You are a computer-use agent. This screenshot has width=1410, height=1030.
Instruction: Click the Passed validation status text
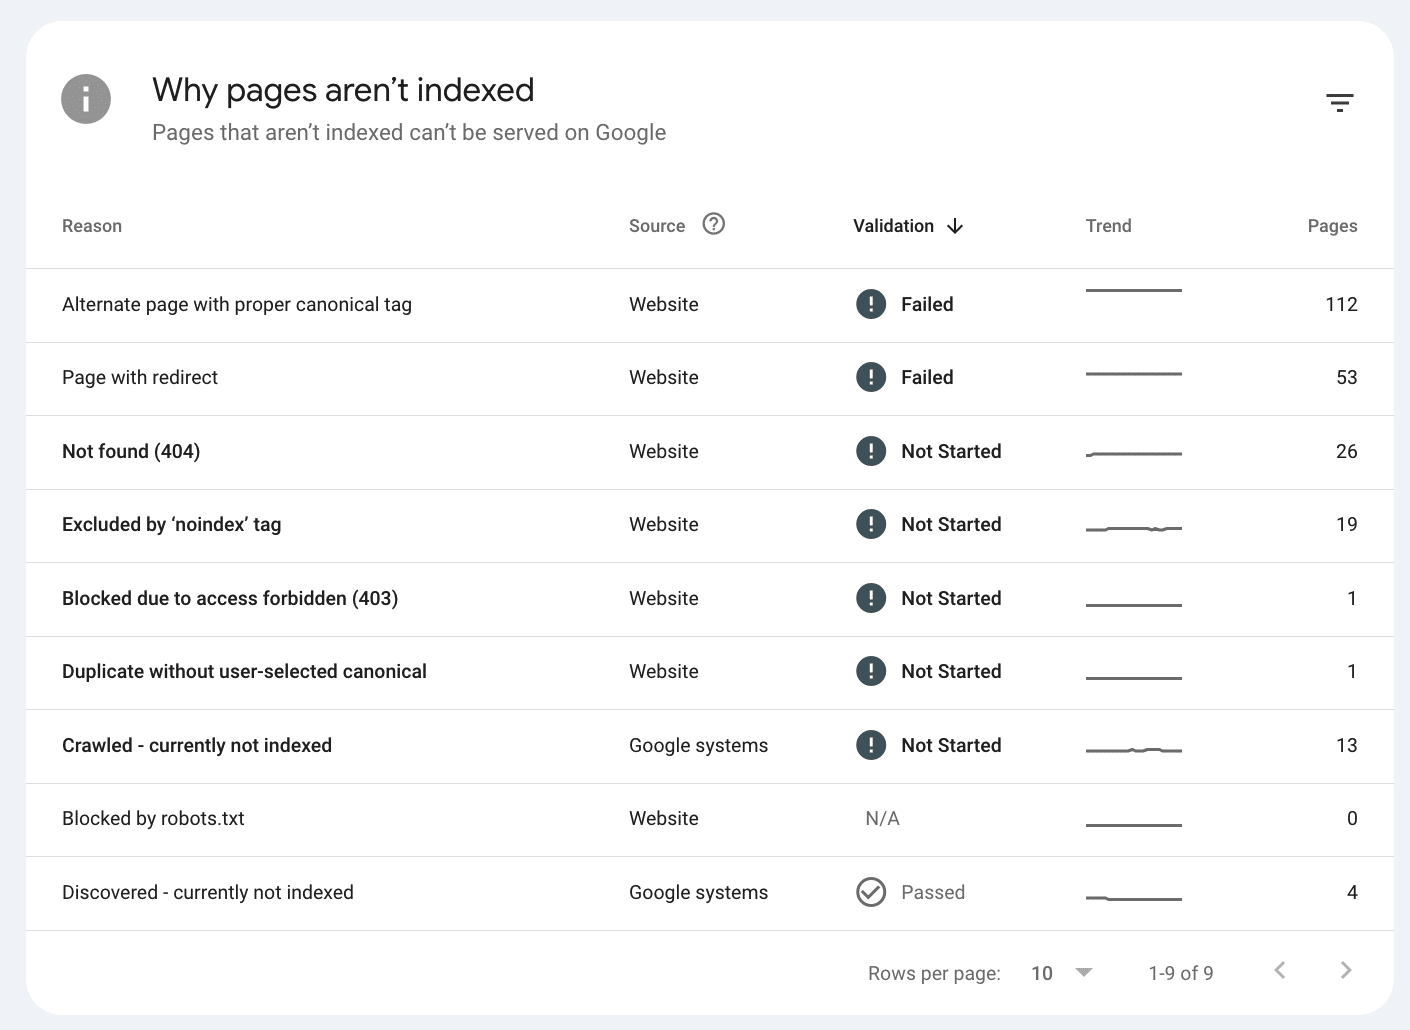point(933,892)
